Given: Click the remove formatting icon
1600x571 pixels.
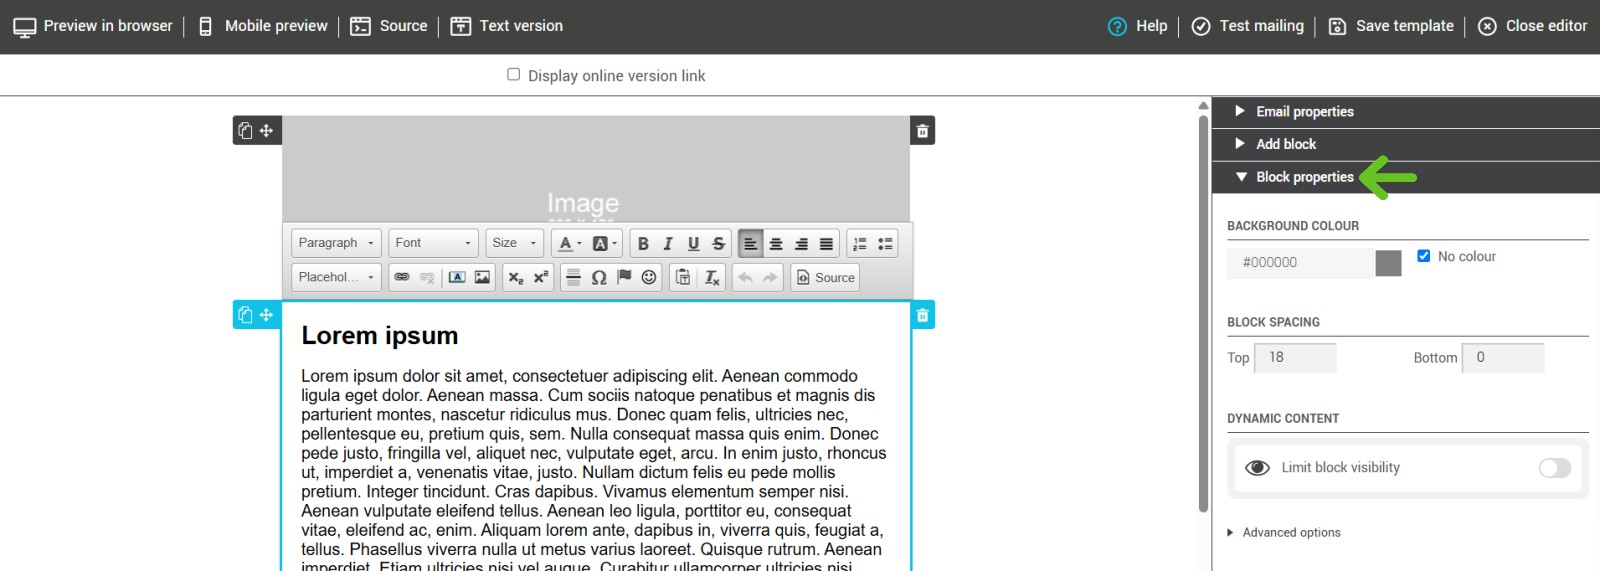Looking at the screenshot, I should [x=712, y=277].
